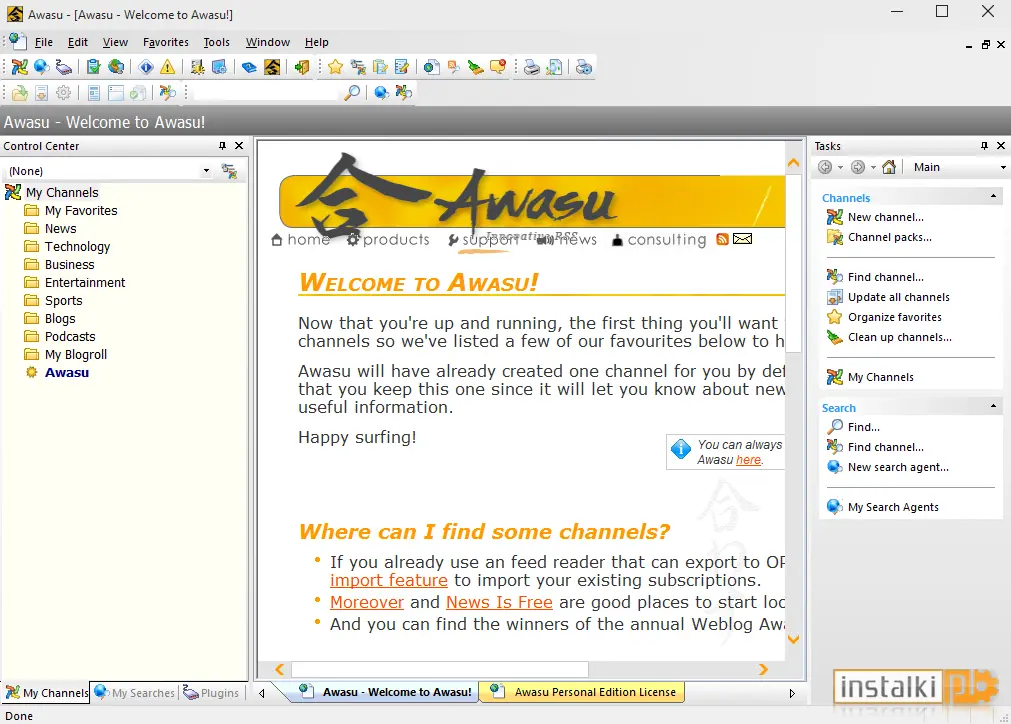Click the blue info toolbar icon
The image size is (1011, 724).
point(146,67)
